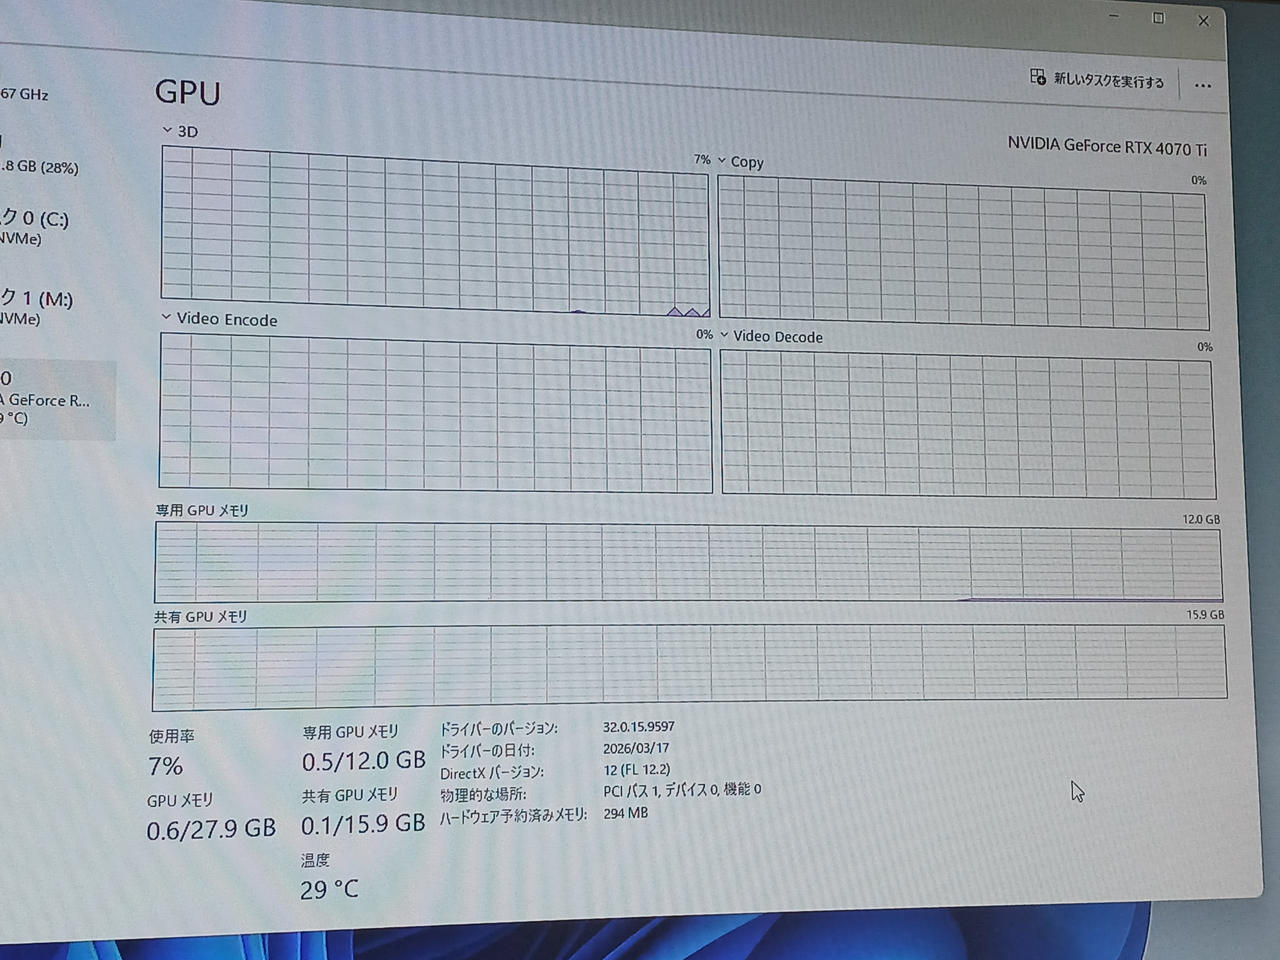Click the 共有 GPU メモリ graph

688,665
